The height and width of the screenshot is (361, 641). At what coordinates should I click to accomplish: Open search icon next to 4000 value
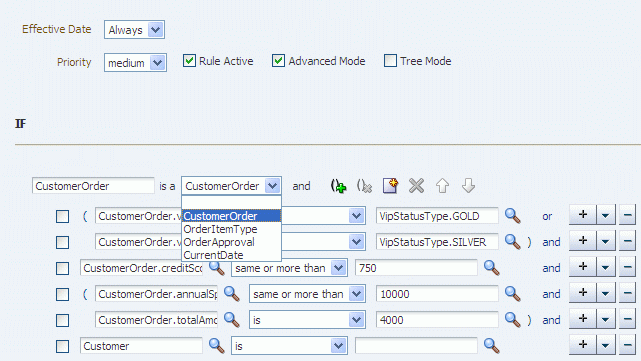[x=513, y=320]
